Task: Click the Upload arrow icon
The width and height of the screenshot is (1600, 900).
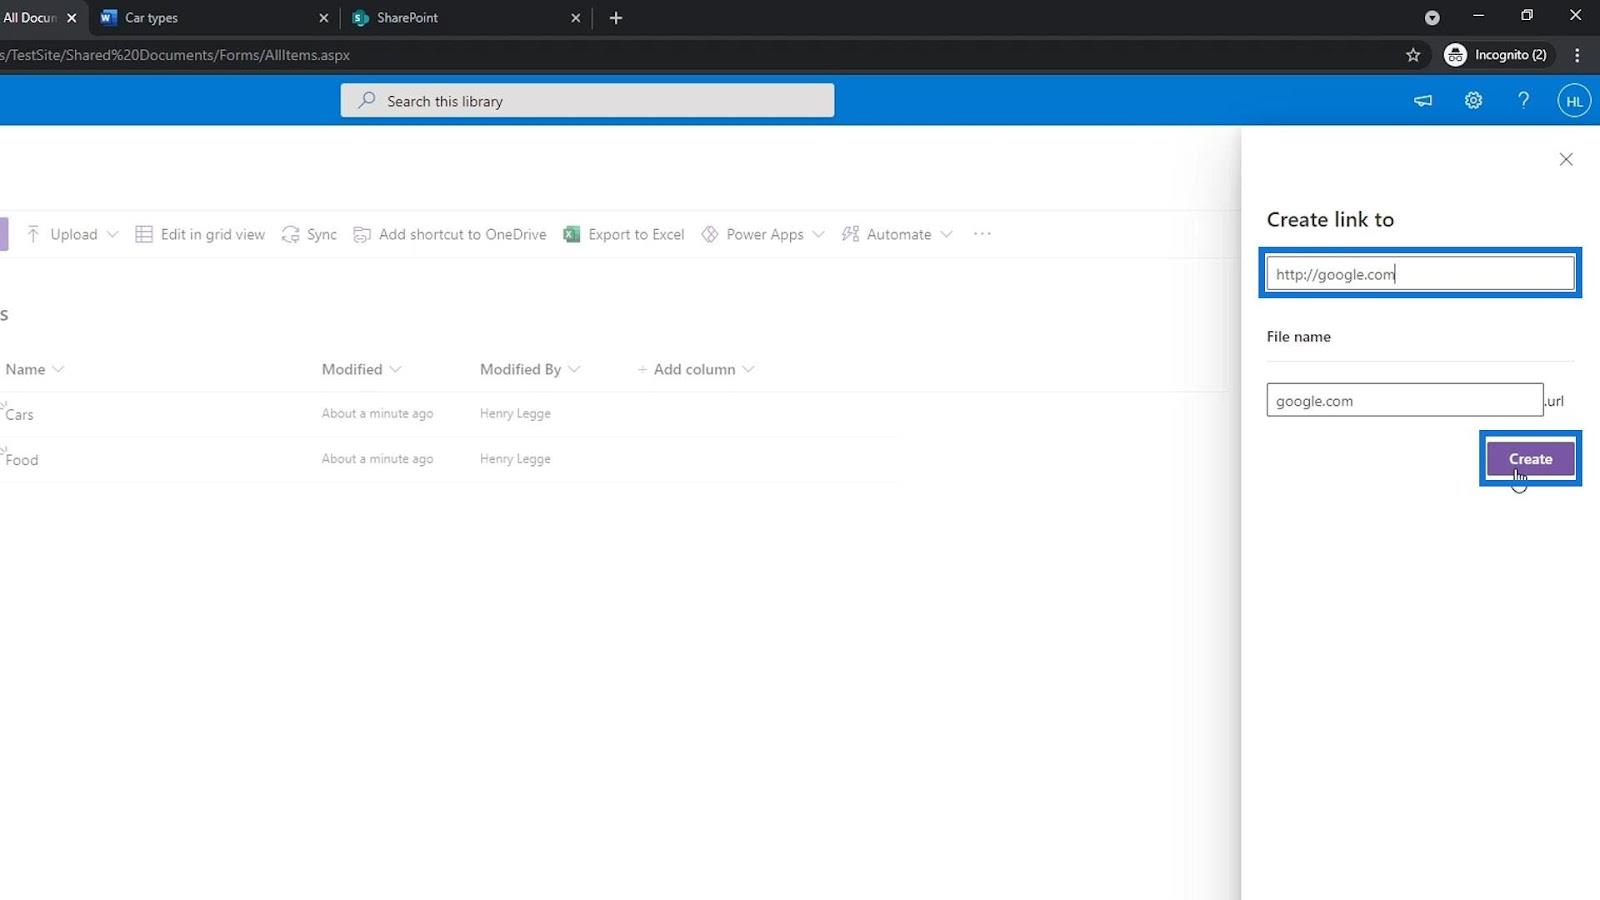Action: 33,234
